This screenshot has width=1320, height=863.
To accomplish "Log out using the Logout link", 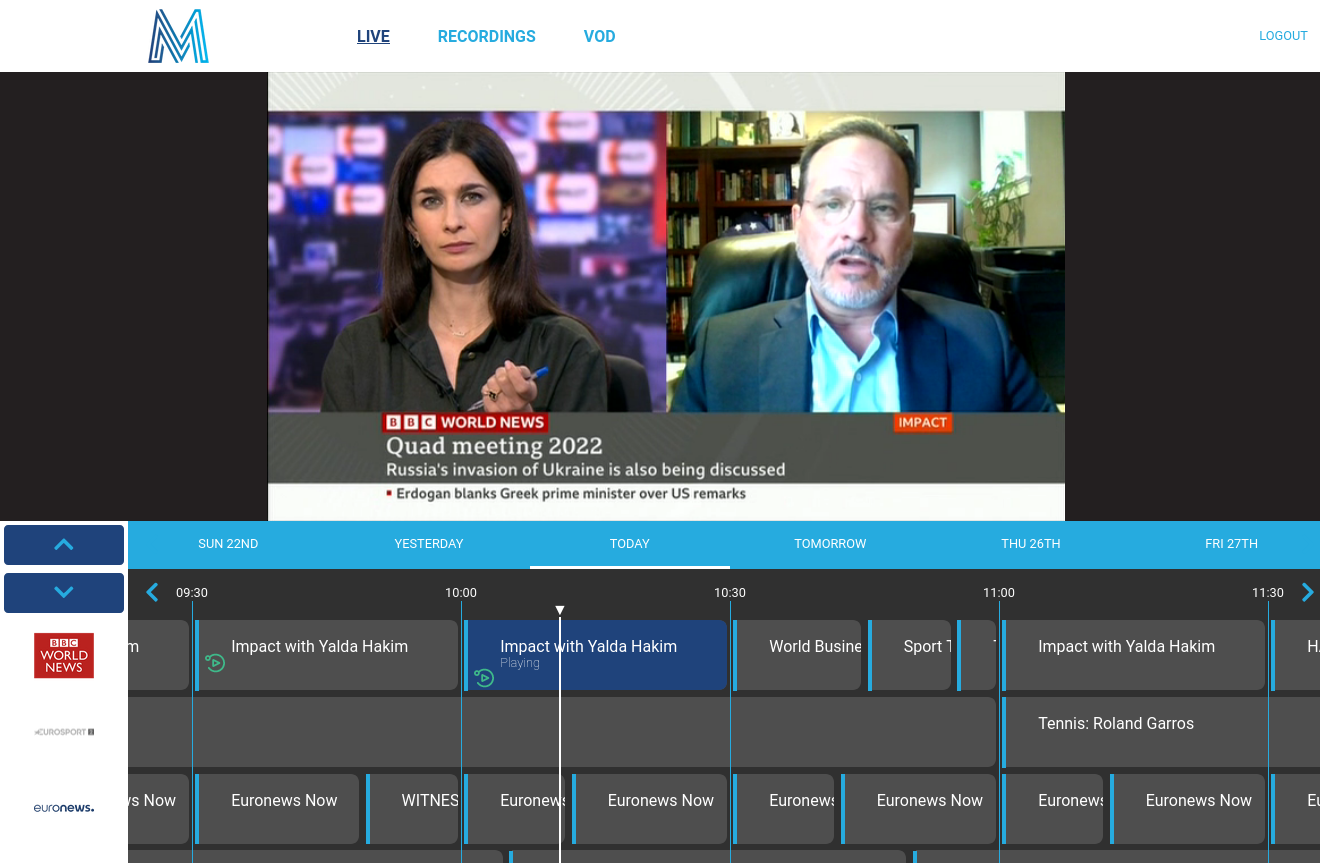I will (1283, 36).
